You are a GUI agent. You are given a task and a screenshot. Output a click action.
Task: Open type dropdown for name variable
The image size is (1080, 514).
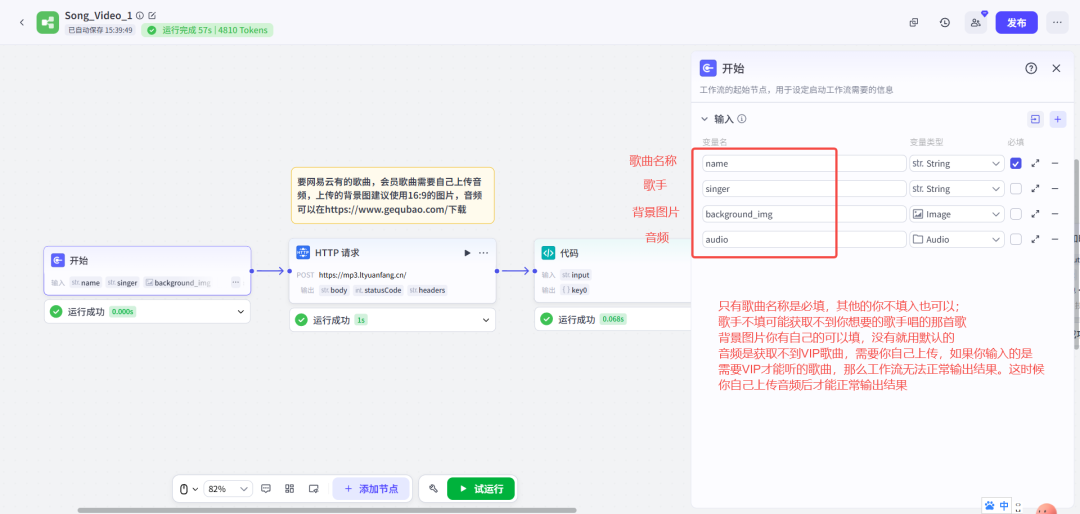[957, 163]
